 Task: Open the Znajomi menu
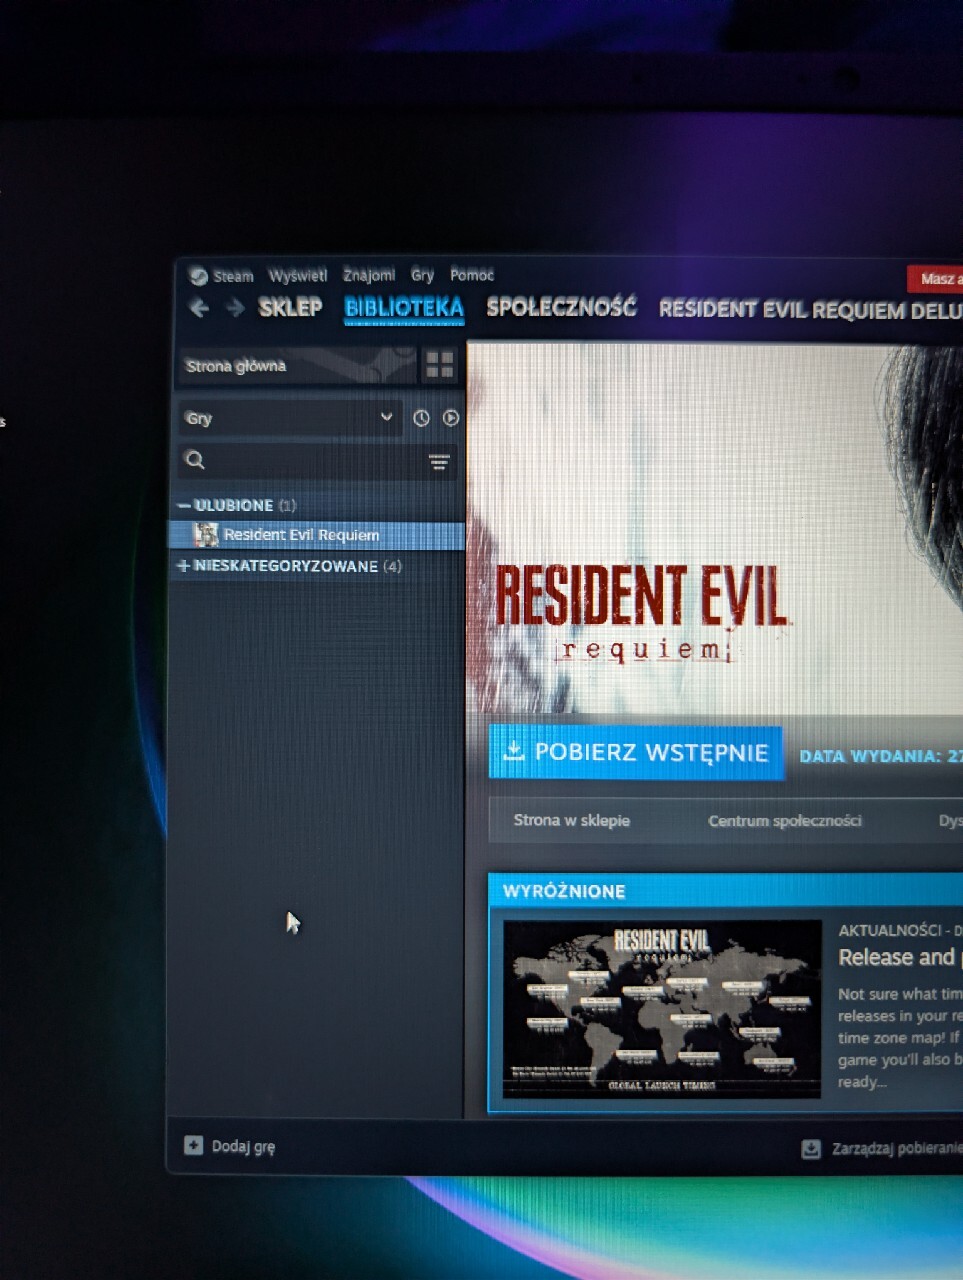[x=369, y=274]
